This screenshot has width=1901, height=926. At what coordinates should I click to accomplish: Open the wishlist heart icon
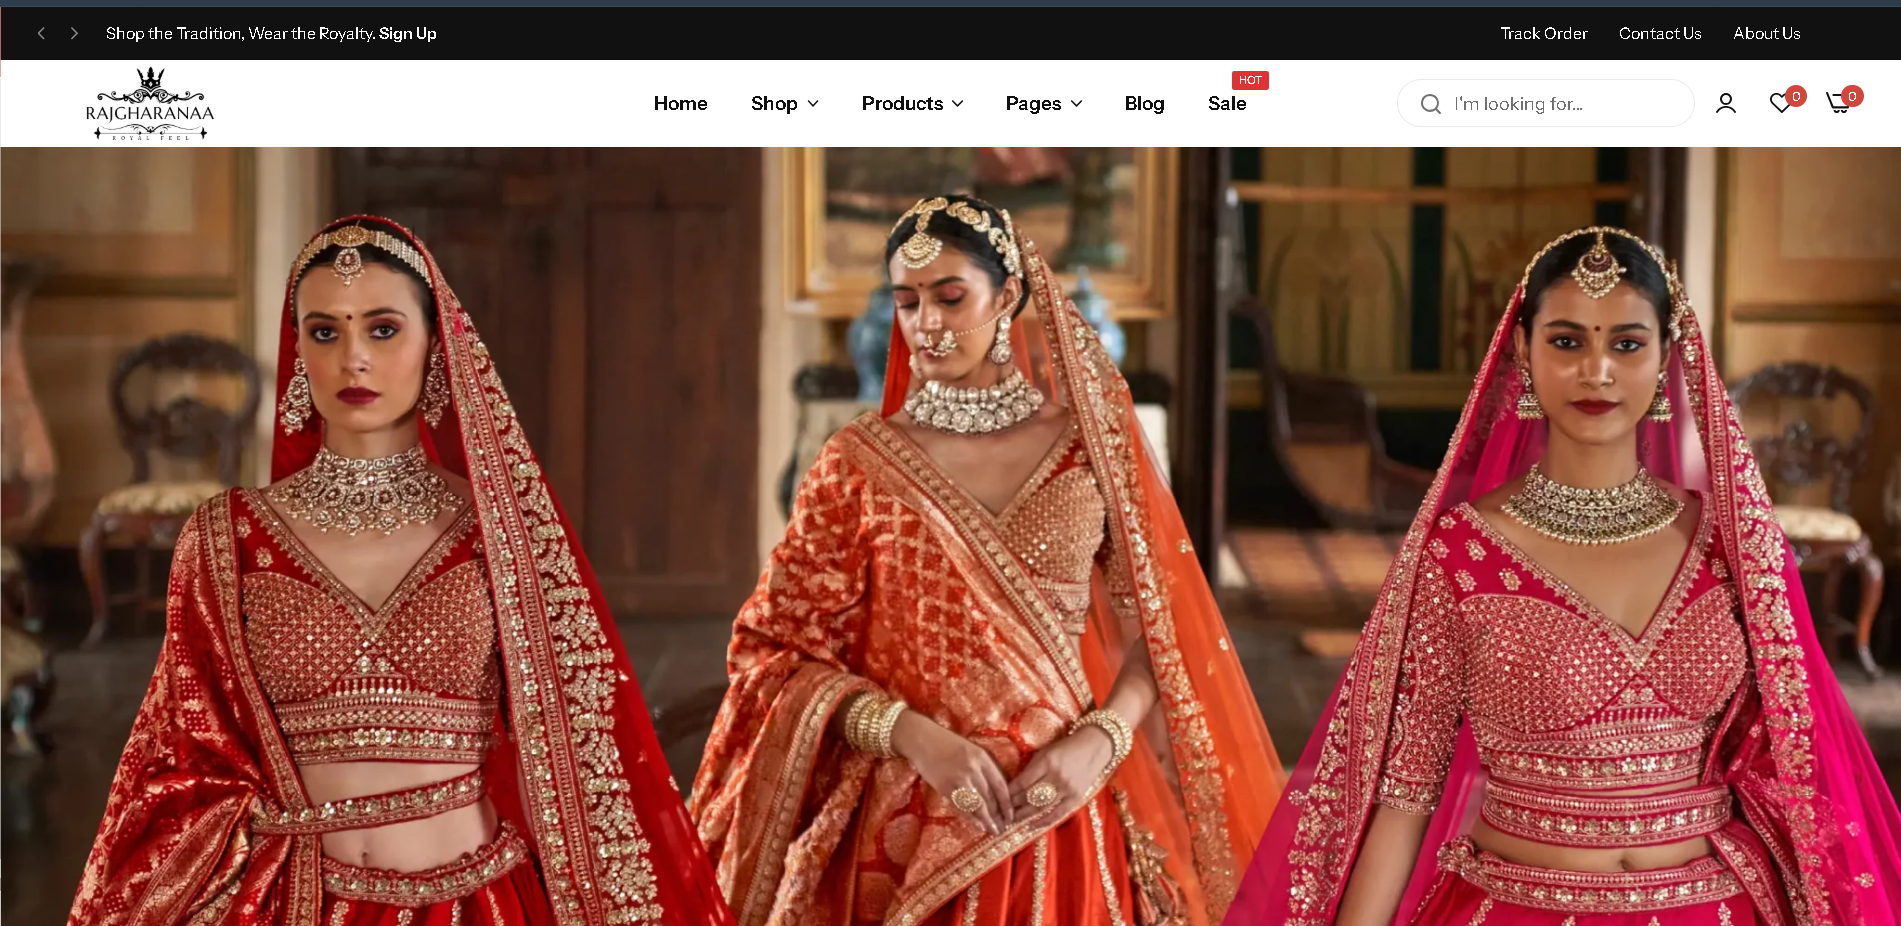tap(1780, 103)
